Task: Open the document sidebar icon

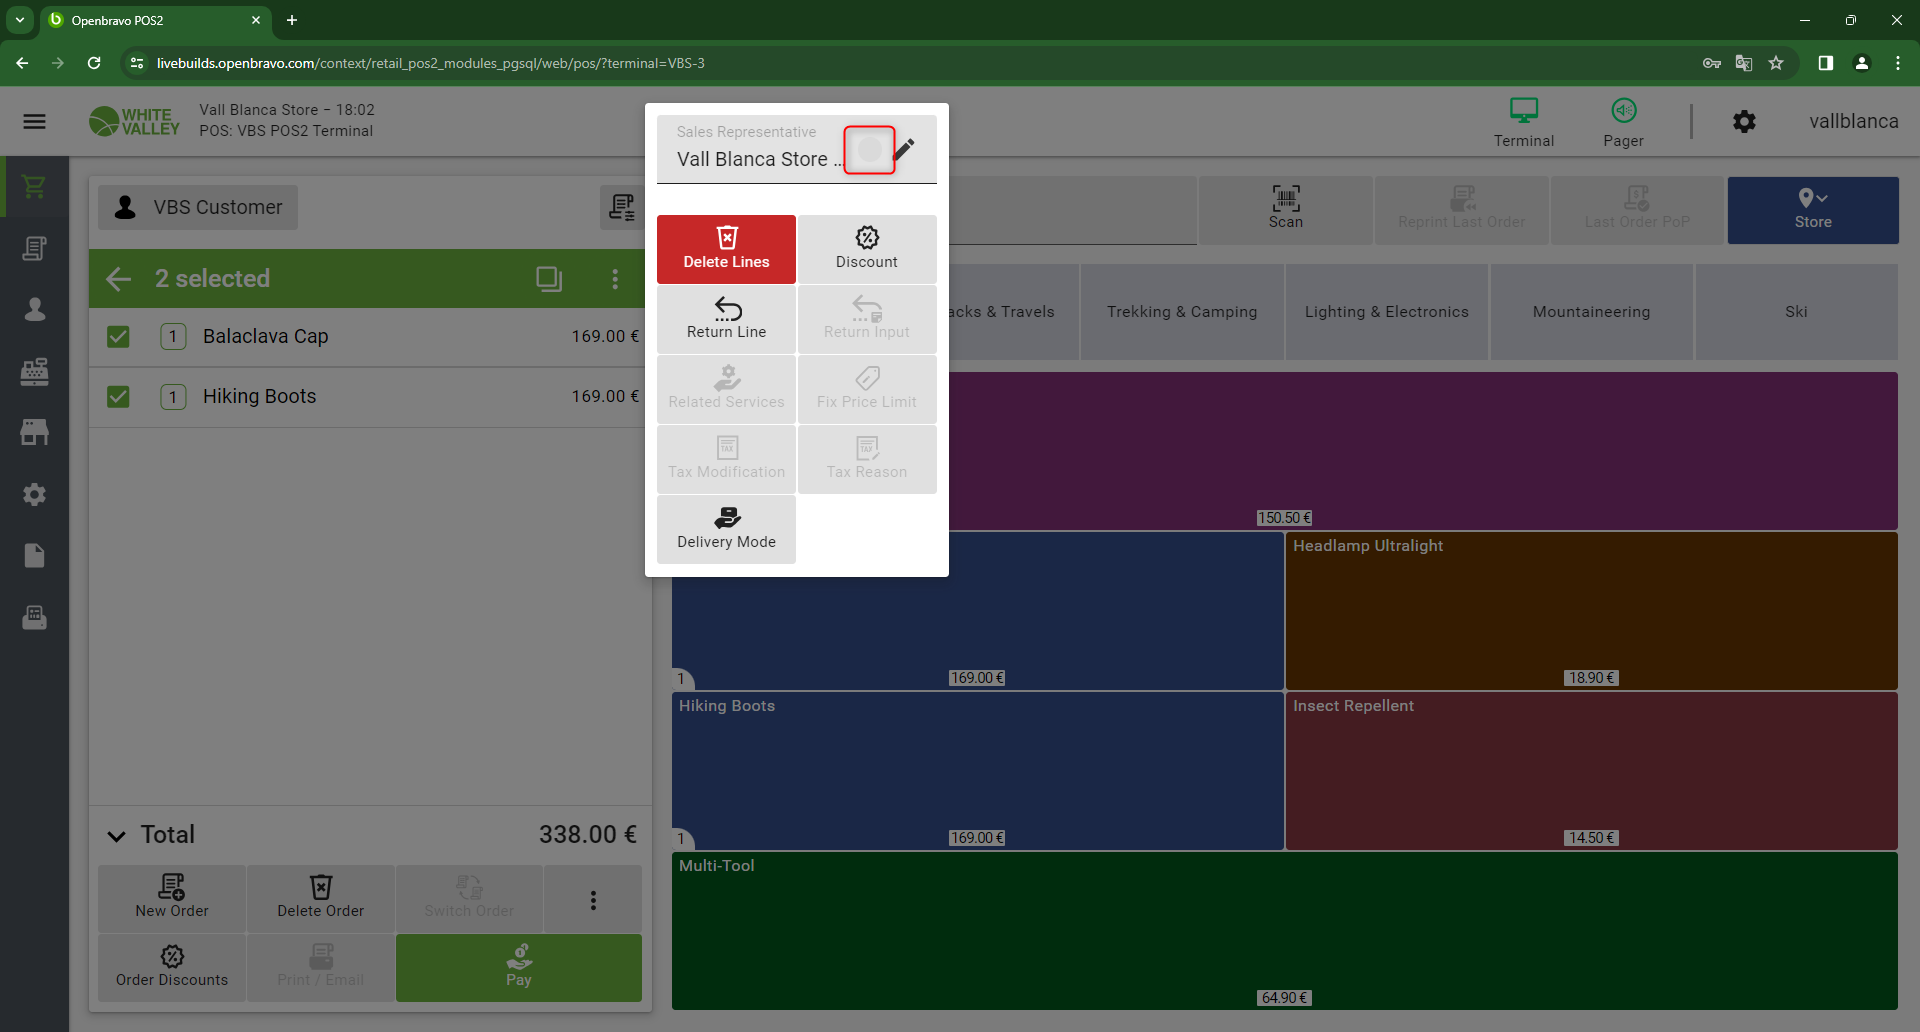Action: click(x=35, y=555)
